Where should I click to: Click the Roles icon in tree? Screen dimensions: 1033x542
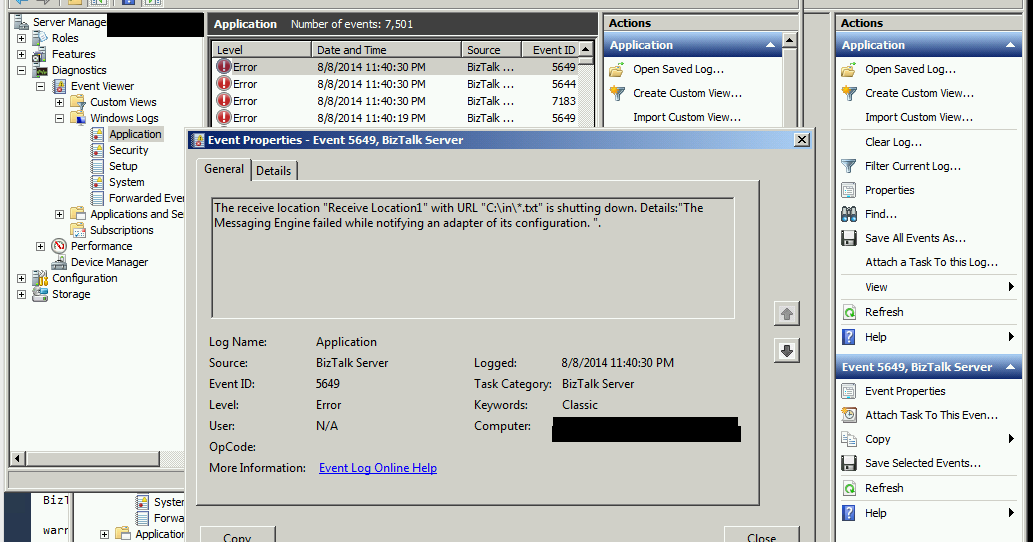click(40, 38)
